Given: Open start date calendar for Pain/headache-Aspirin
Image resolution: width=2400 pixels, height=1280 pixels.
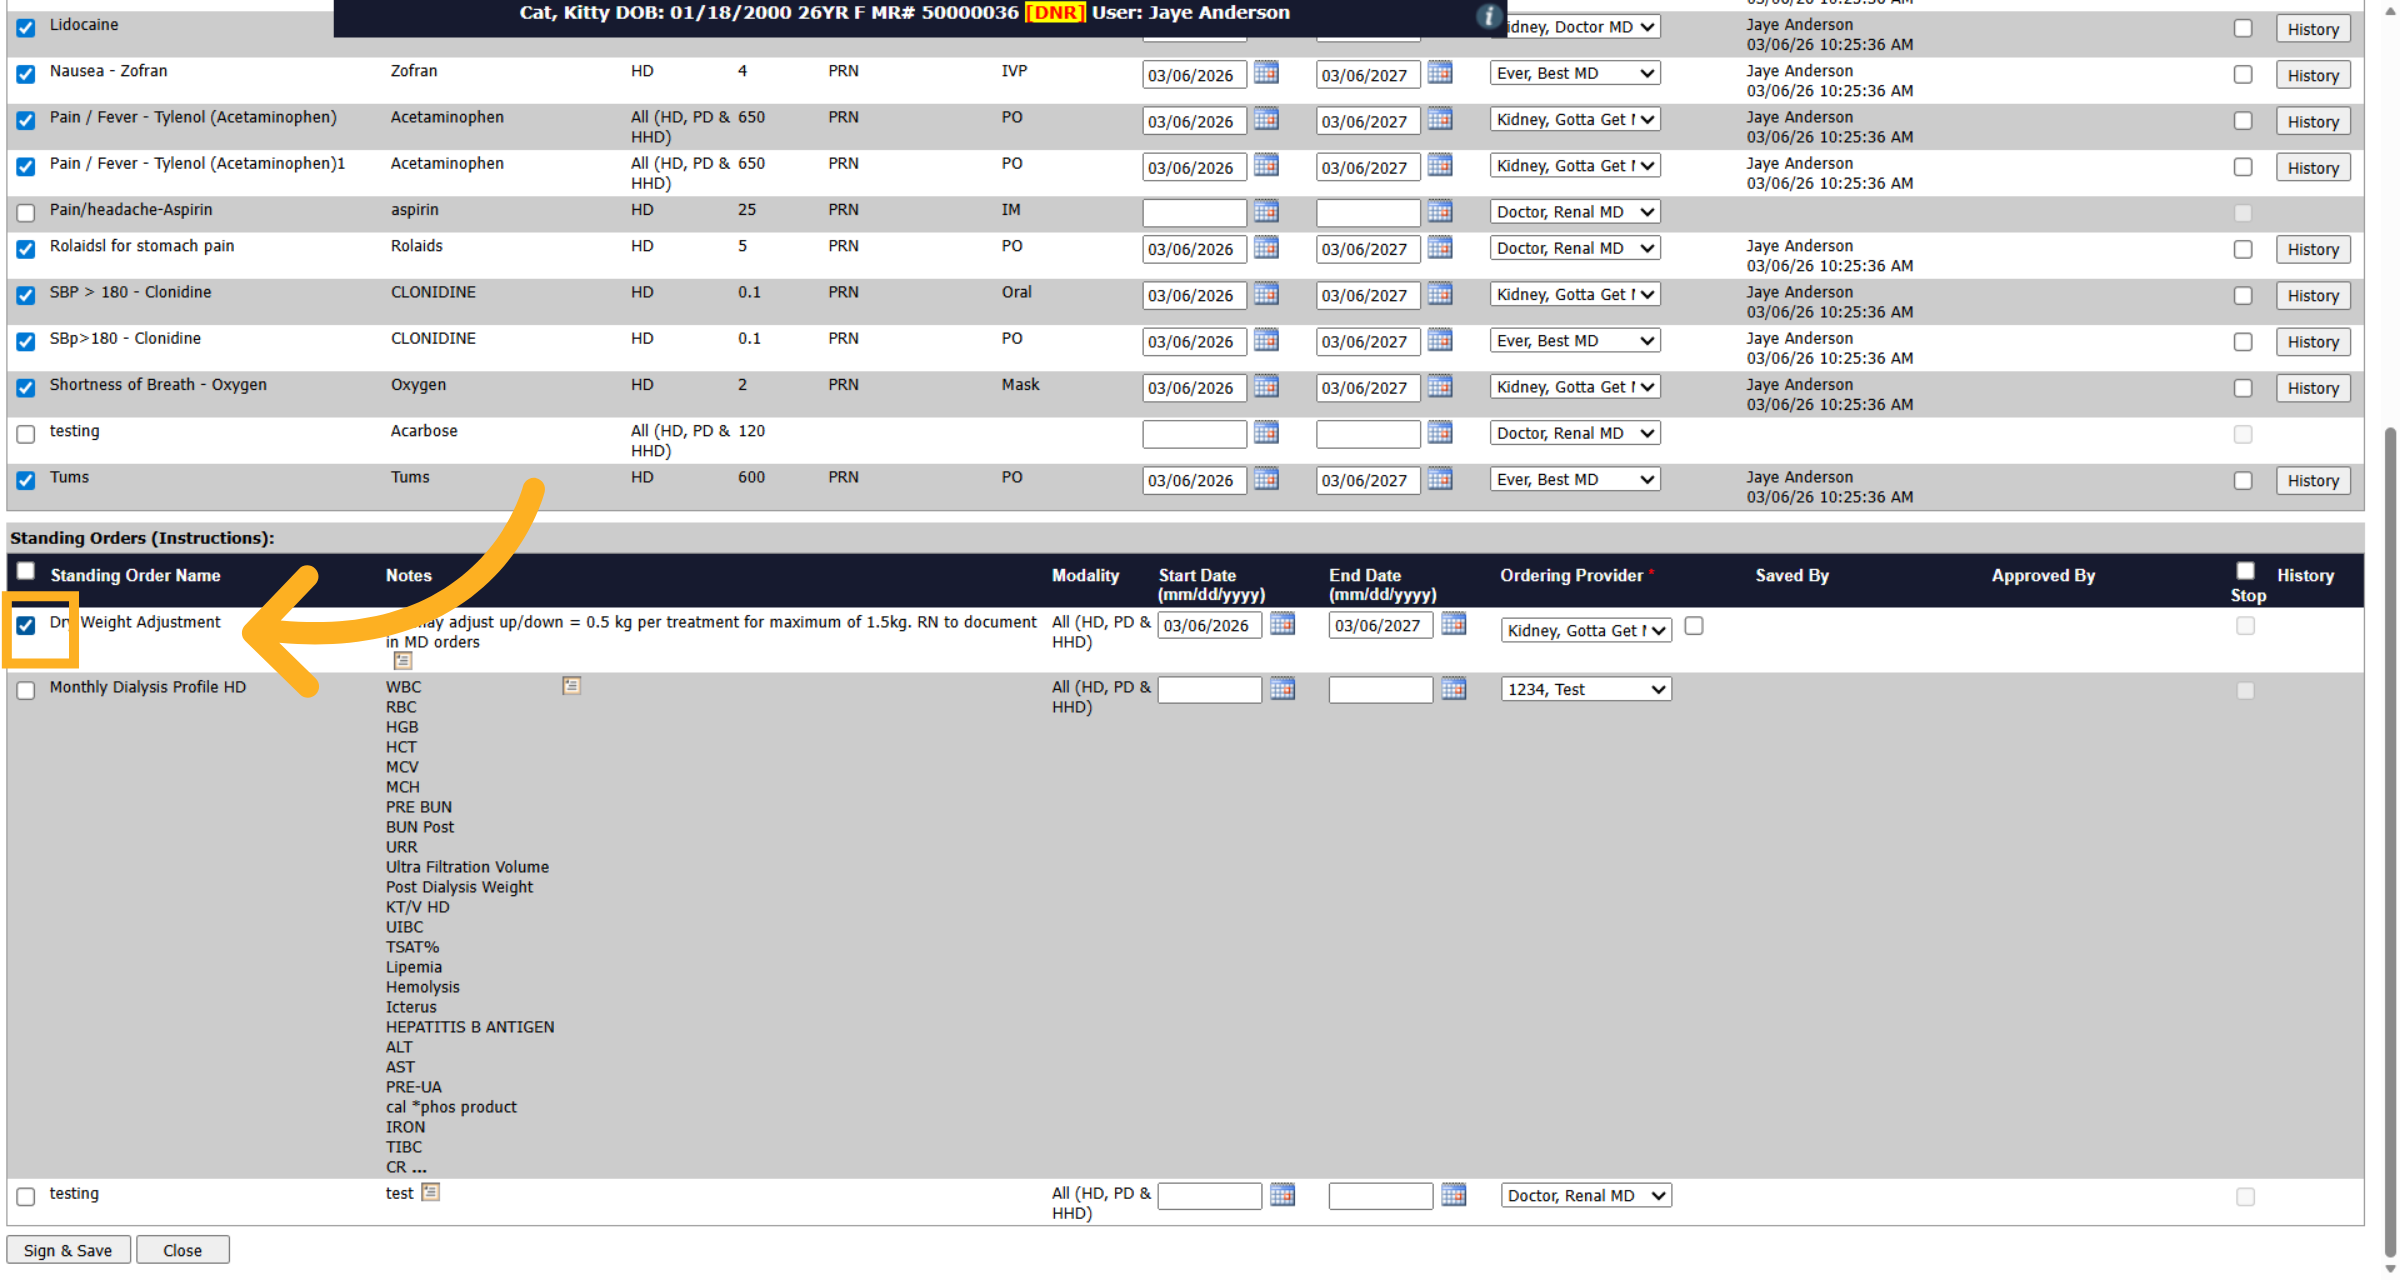Looking at the screenshot, I should pos(1266,211).
